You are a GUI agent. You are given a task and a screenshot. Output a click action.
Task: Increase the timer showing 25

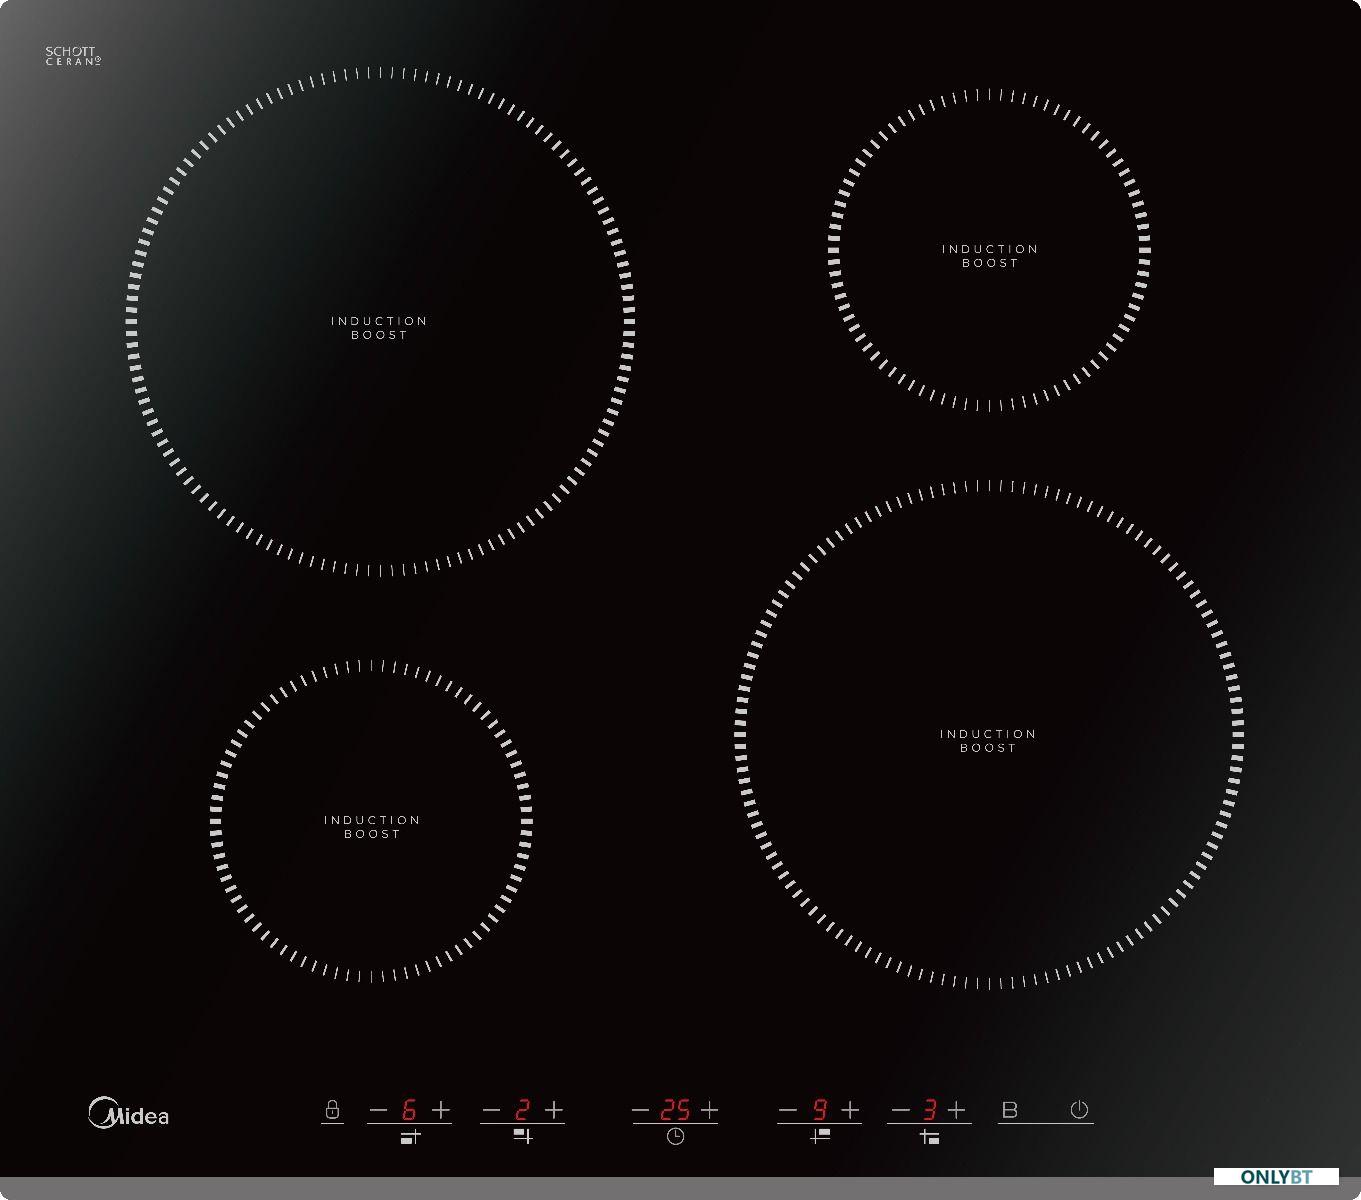pyautogui.click(x=709, y=1110)
